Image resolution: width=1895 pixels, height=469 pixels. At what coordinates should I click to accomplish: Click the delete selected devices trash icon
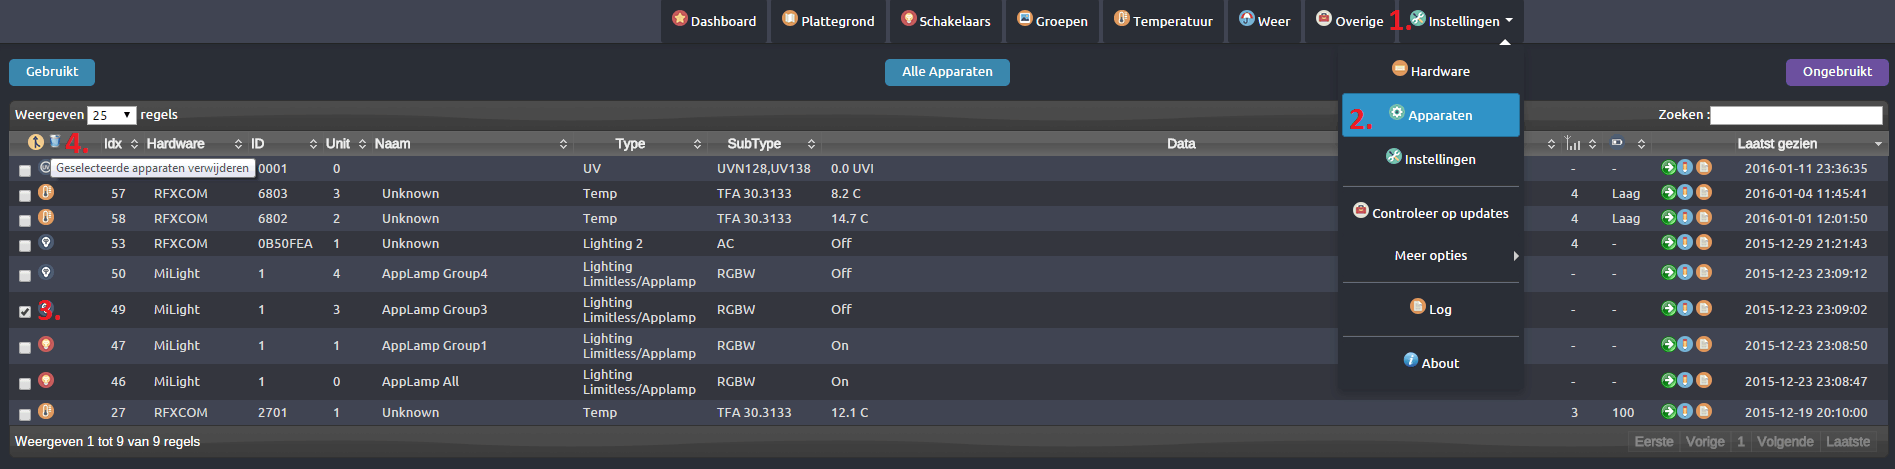tap(55, 142)
